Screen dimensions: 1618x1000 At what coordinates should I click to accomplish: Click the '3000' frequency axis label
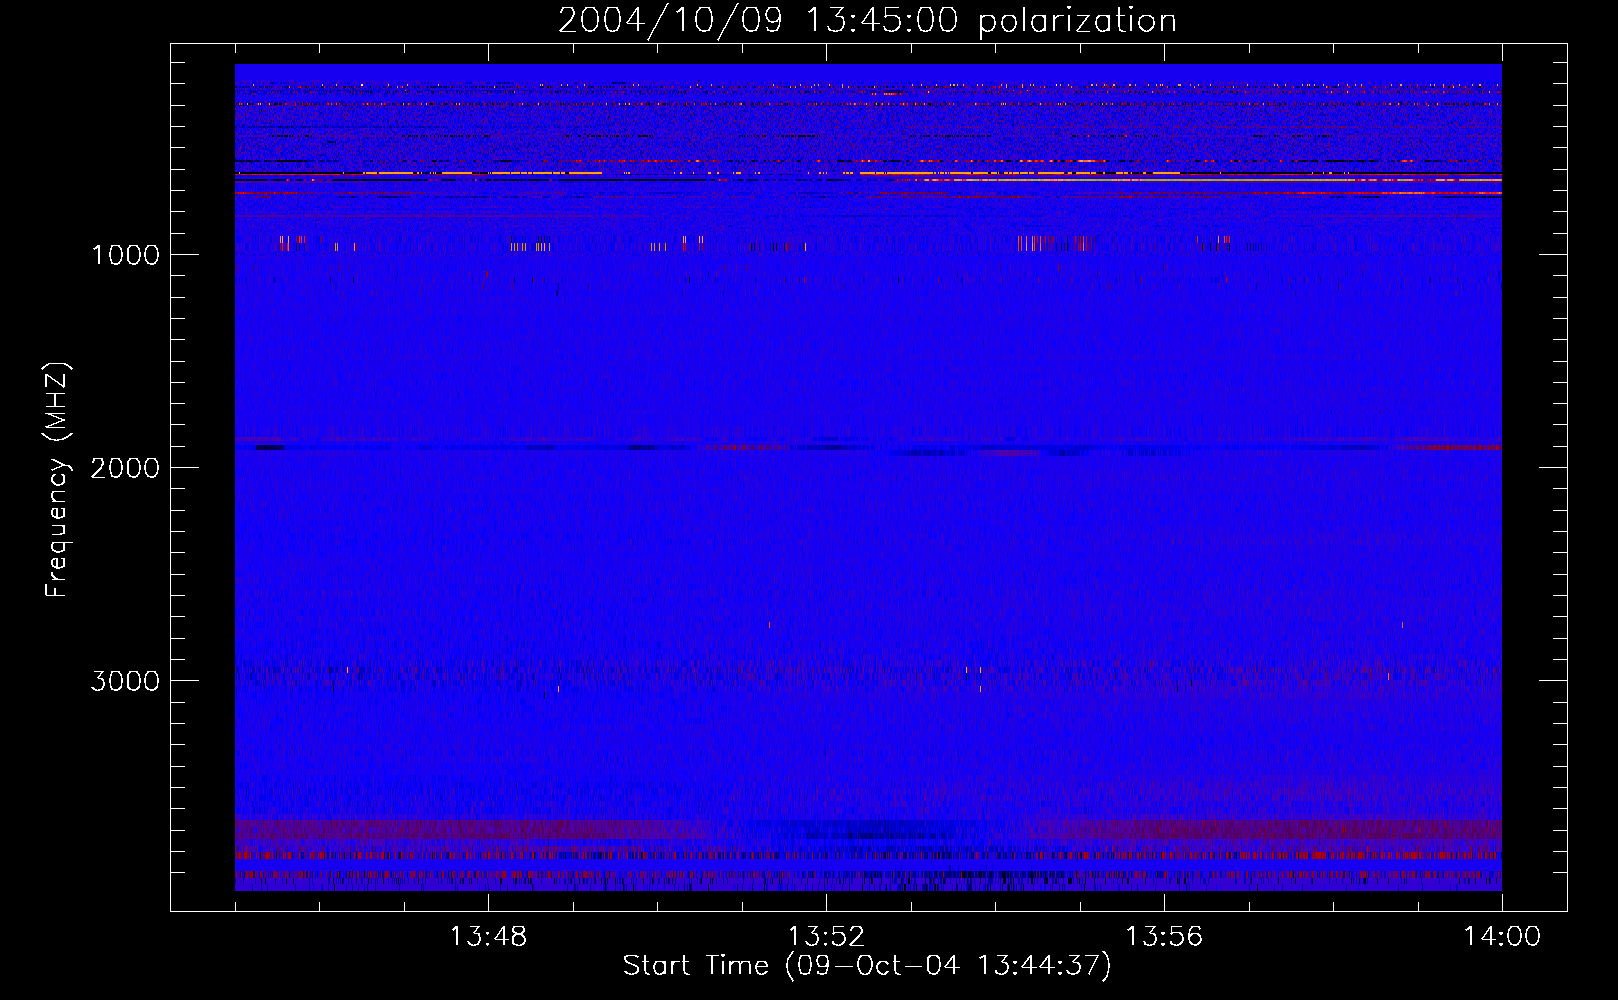[125, 681]
